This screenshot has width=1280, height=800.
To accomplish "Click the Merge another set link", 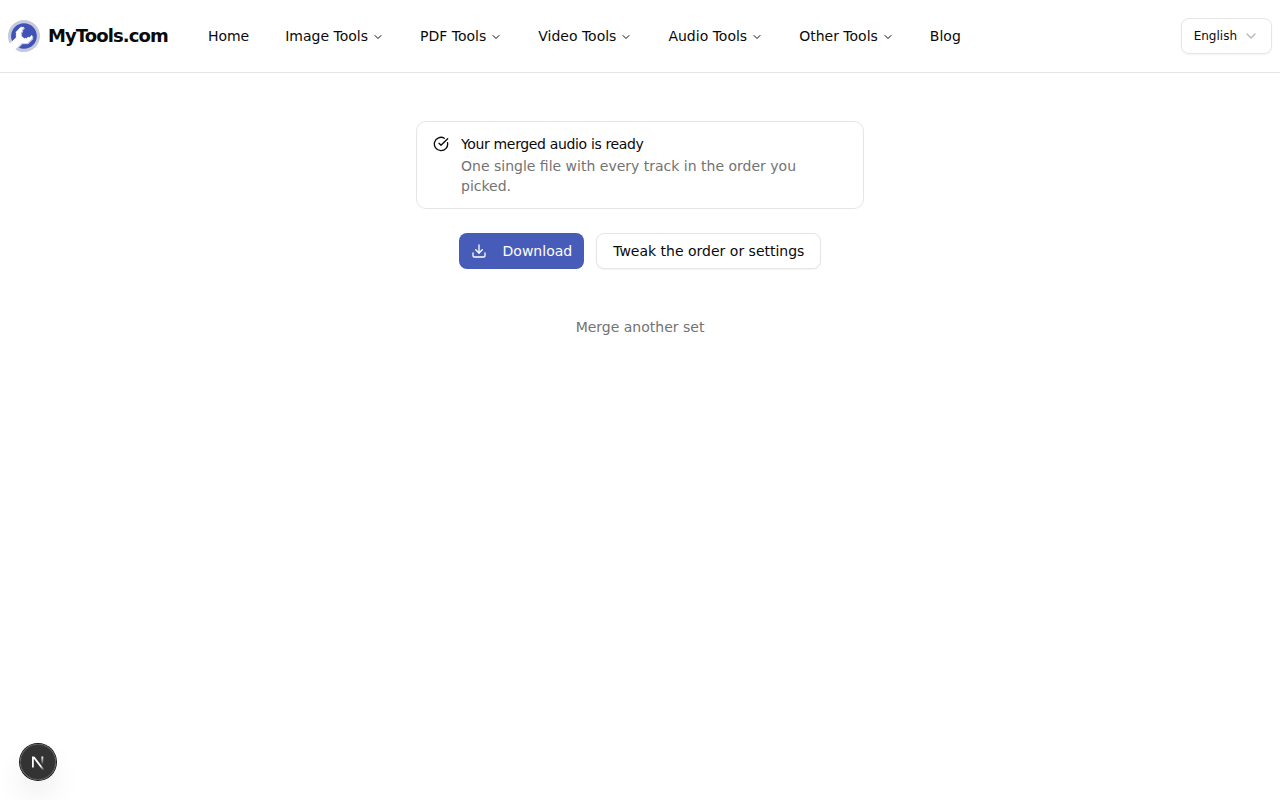I will coord(640,327).
